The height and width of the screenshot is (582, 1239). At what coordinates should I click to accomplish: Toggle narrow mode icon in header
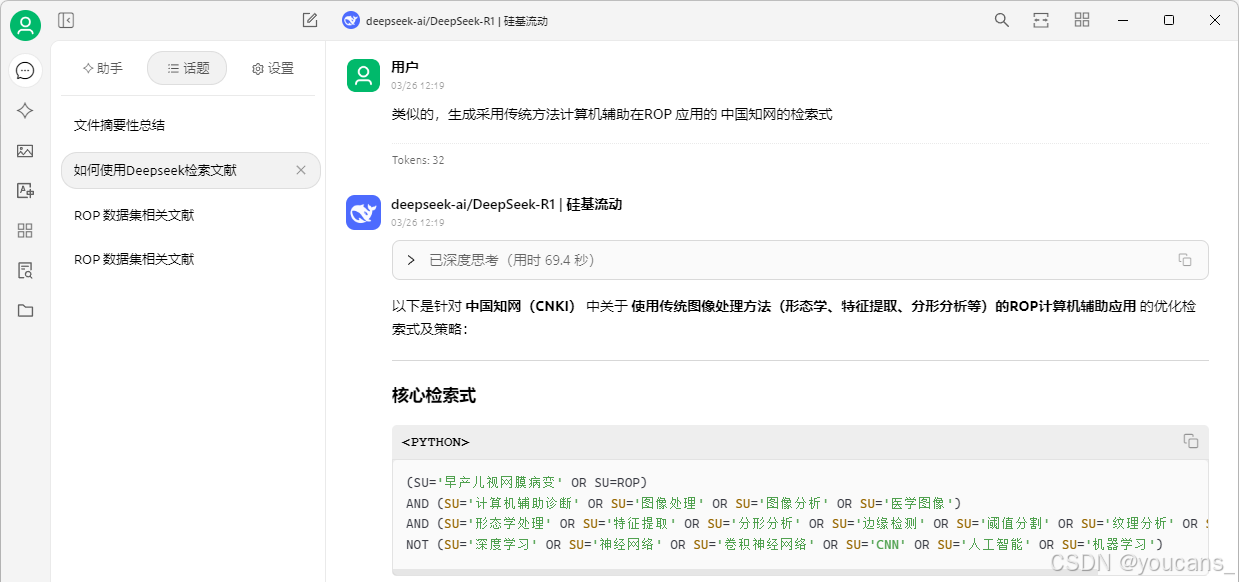(1041, 20)
